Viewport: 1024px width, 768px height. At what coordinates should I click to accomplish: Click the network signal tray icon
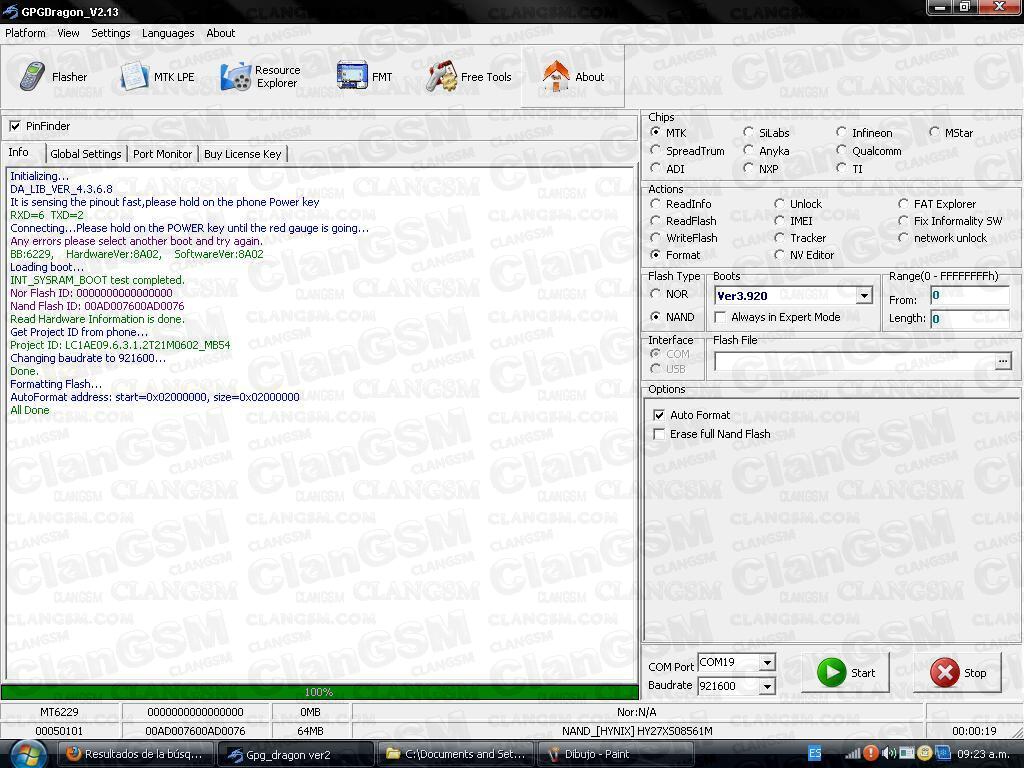tap(852, 754)
